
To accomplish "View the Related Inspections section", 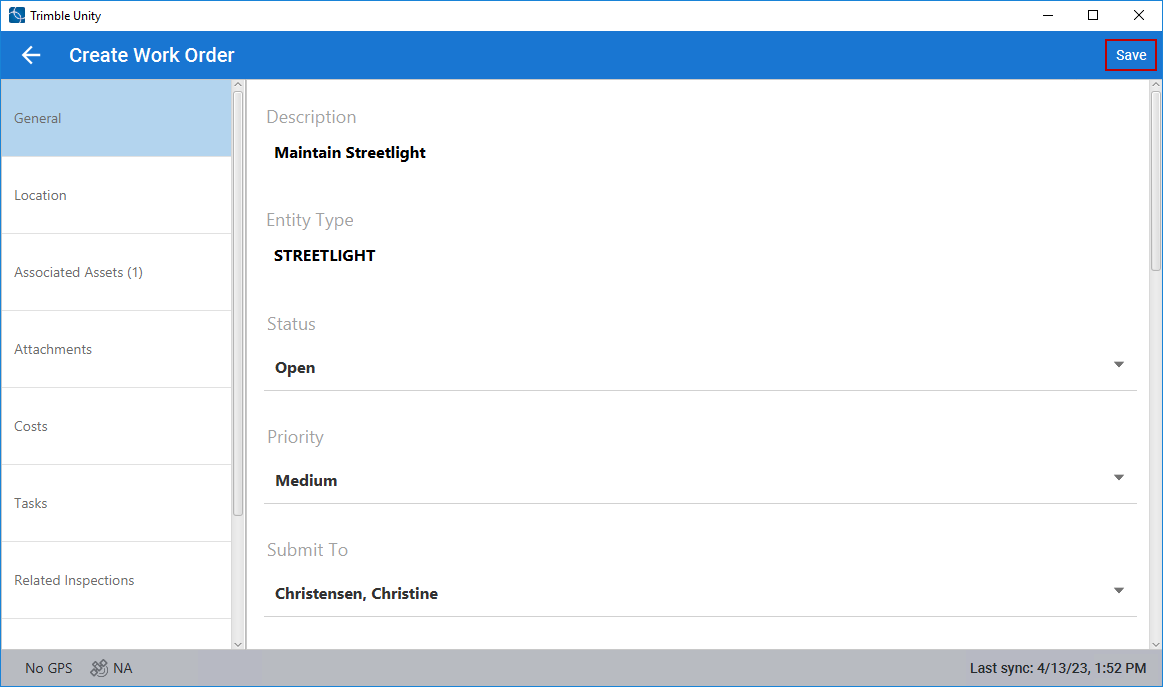I will click(116, 580).
